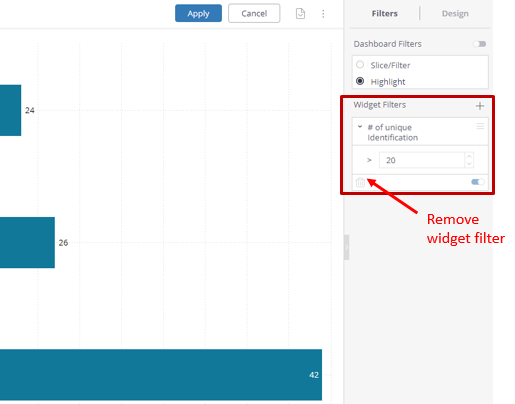Screen dimensions: 515x404
Task: Disable the widget filter toggle switch
Action: (478, 182)
